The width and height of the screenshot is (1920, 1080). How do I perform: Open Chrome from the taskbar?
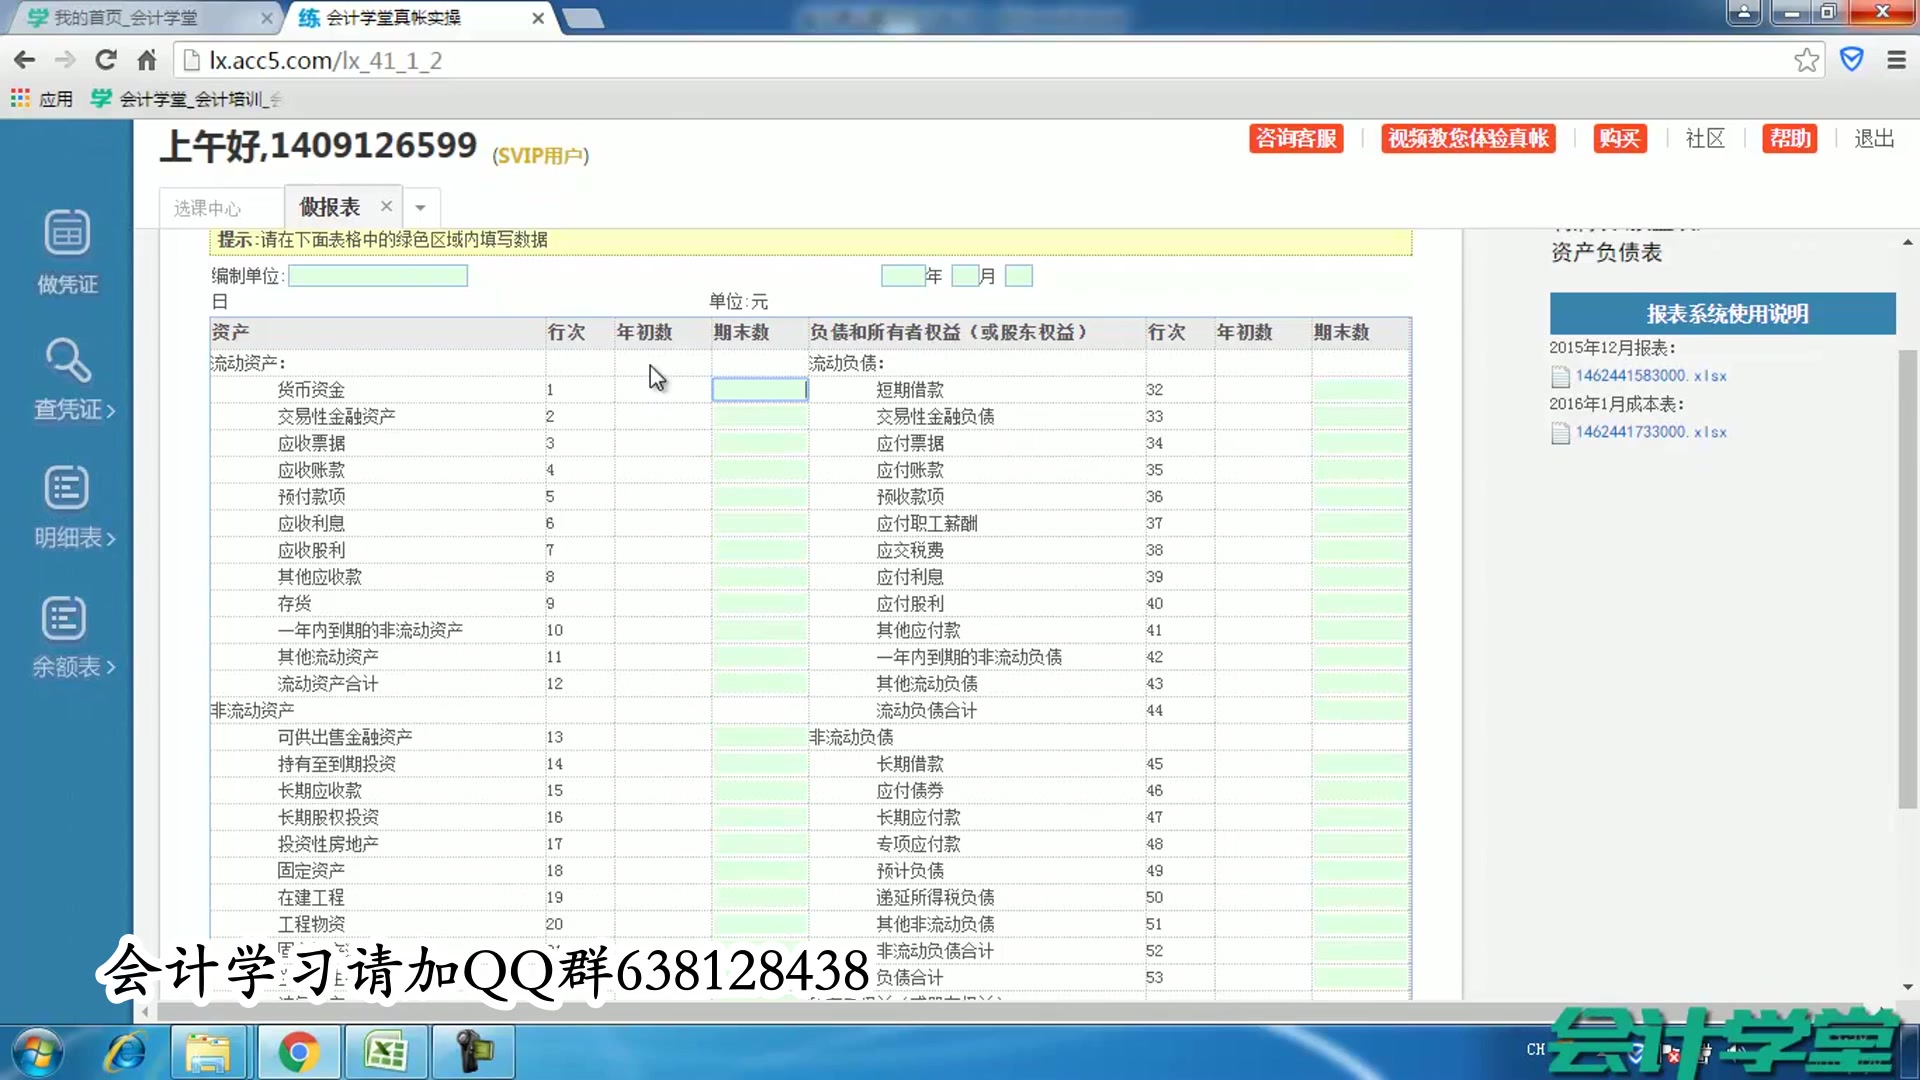tap(298, 1052)
